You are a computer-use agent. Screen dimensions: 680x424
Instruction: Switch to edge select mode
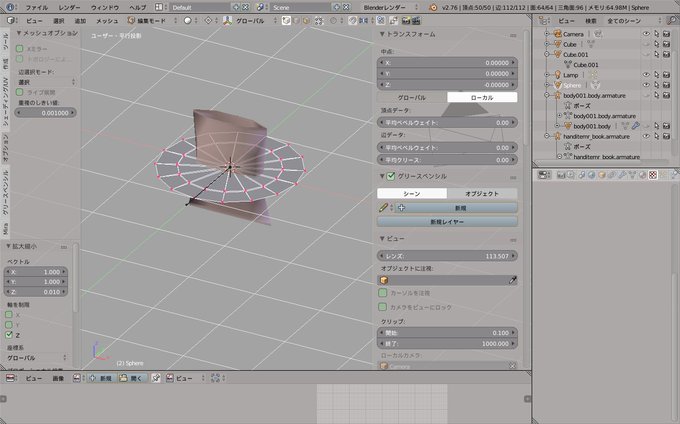coord(297,20)
